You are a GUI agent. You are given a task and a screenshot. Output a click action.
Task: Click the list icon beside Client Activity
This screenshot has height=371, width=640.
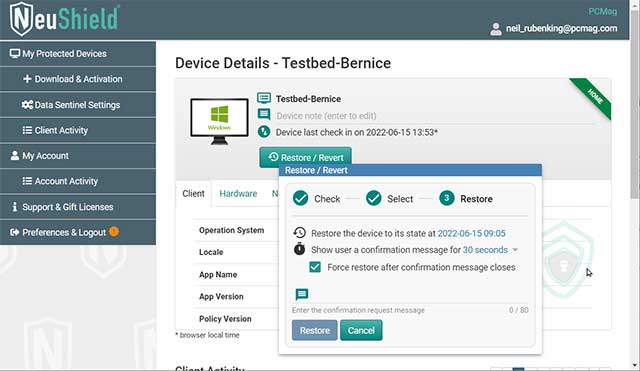[27, 130]
